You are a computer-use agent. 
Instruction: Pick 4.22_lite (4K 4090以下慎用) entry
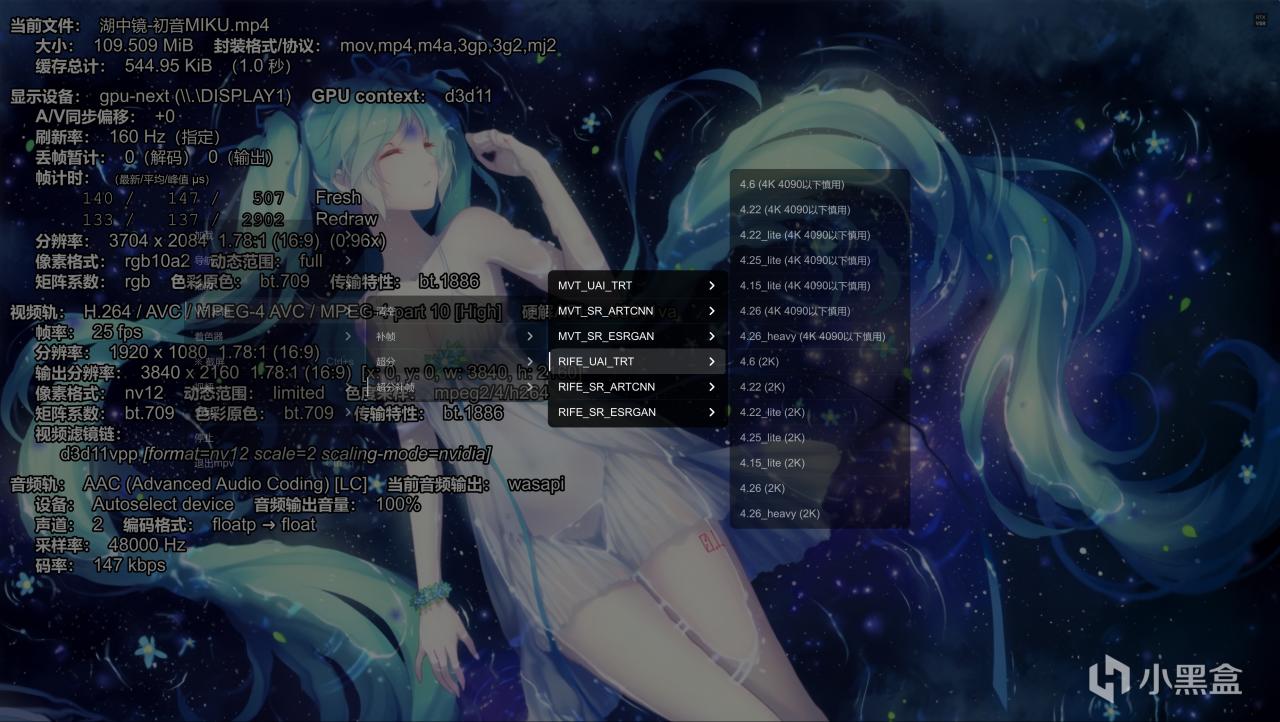click(820, 235)
